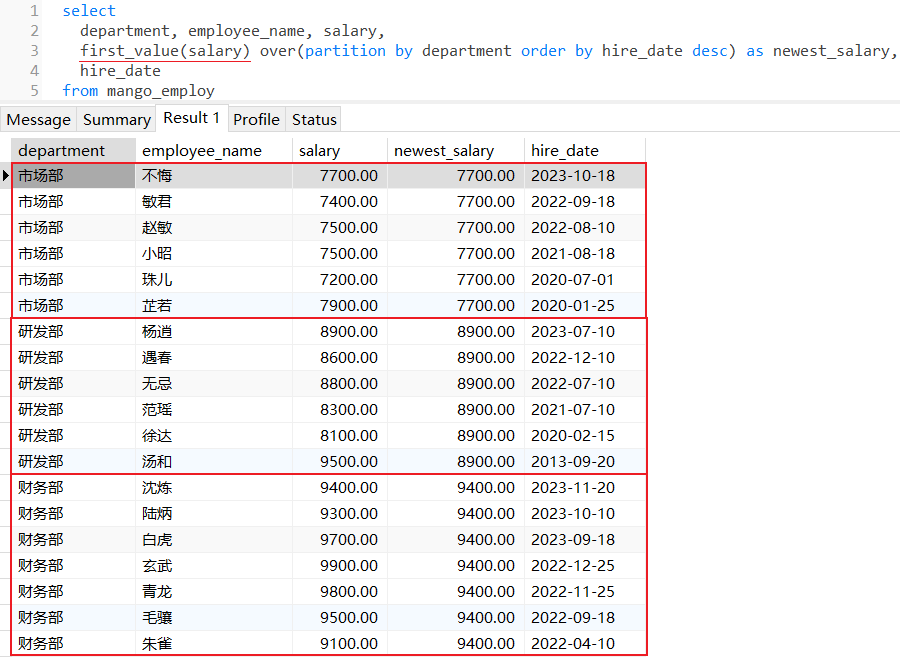The width and height of the screenshot is (900, 657).
Task: Click first_value(salary) in the SQL editor
Action: 165,51
